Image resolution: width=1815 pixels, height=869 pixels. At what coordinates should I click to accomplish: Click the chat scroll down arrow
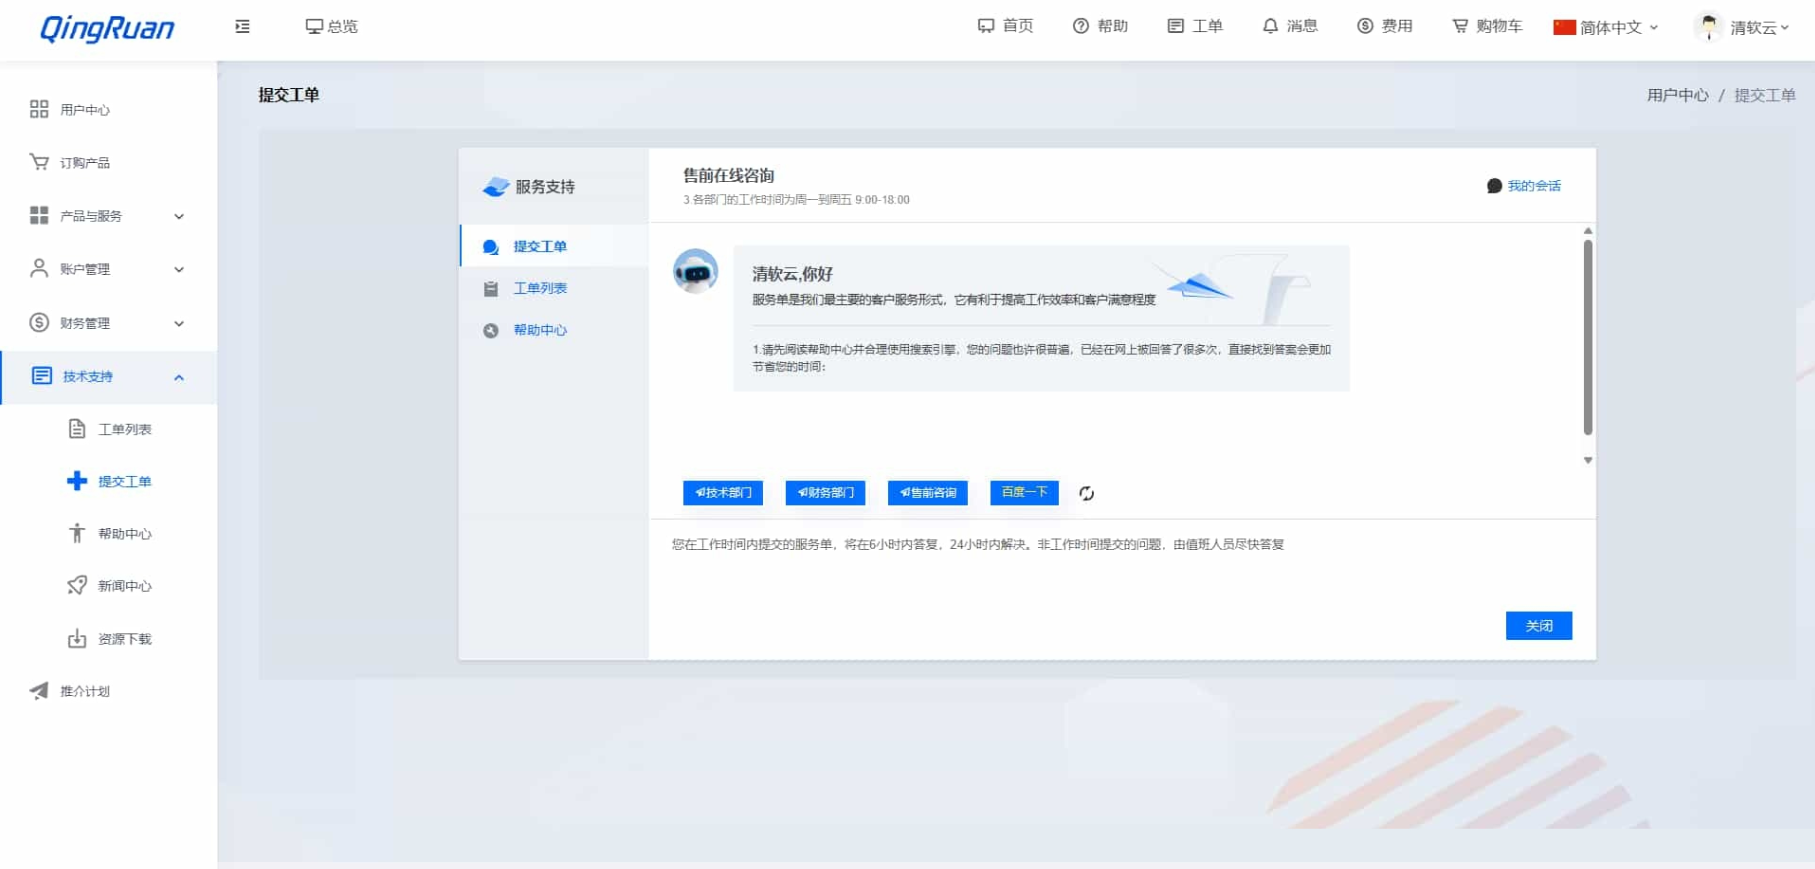(x=1588, y=460)
